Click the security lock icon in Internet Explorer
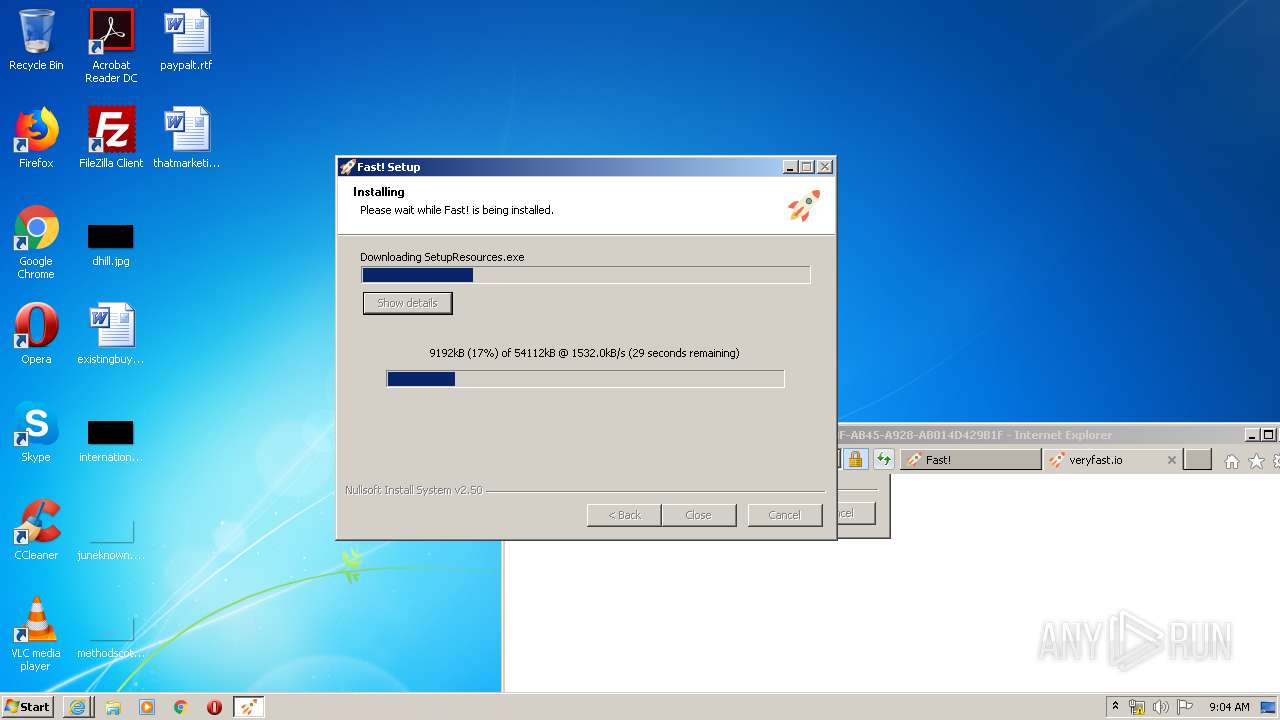 click(855, 459)
